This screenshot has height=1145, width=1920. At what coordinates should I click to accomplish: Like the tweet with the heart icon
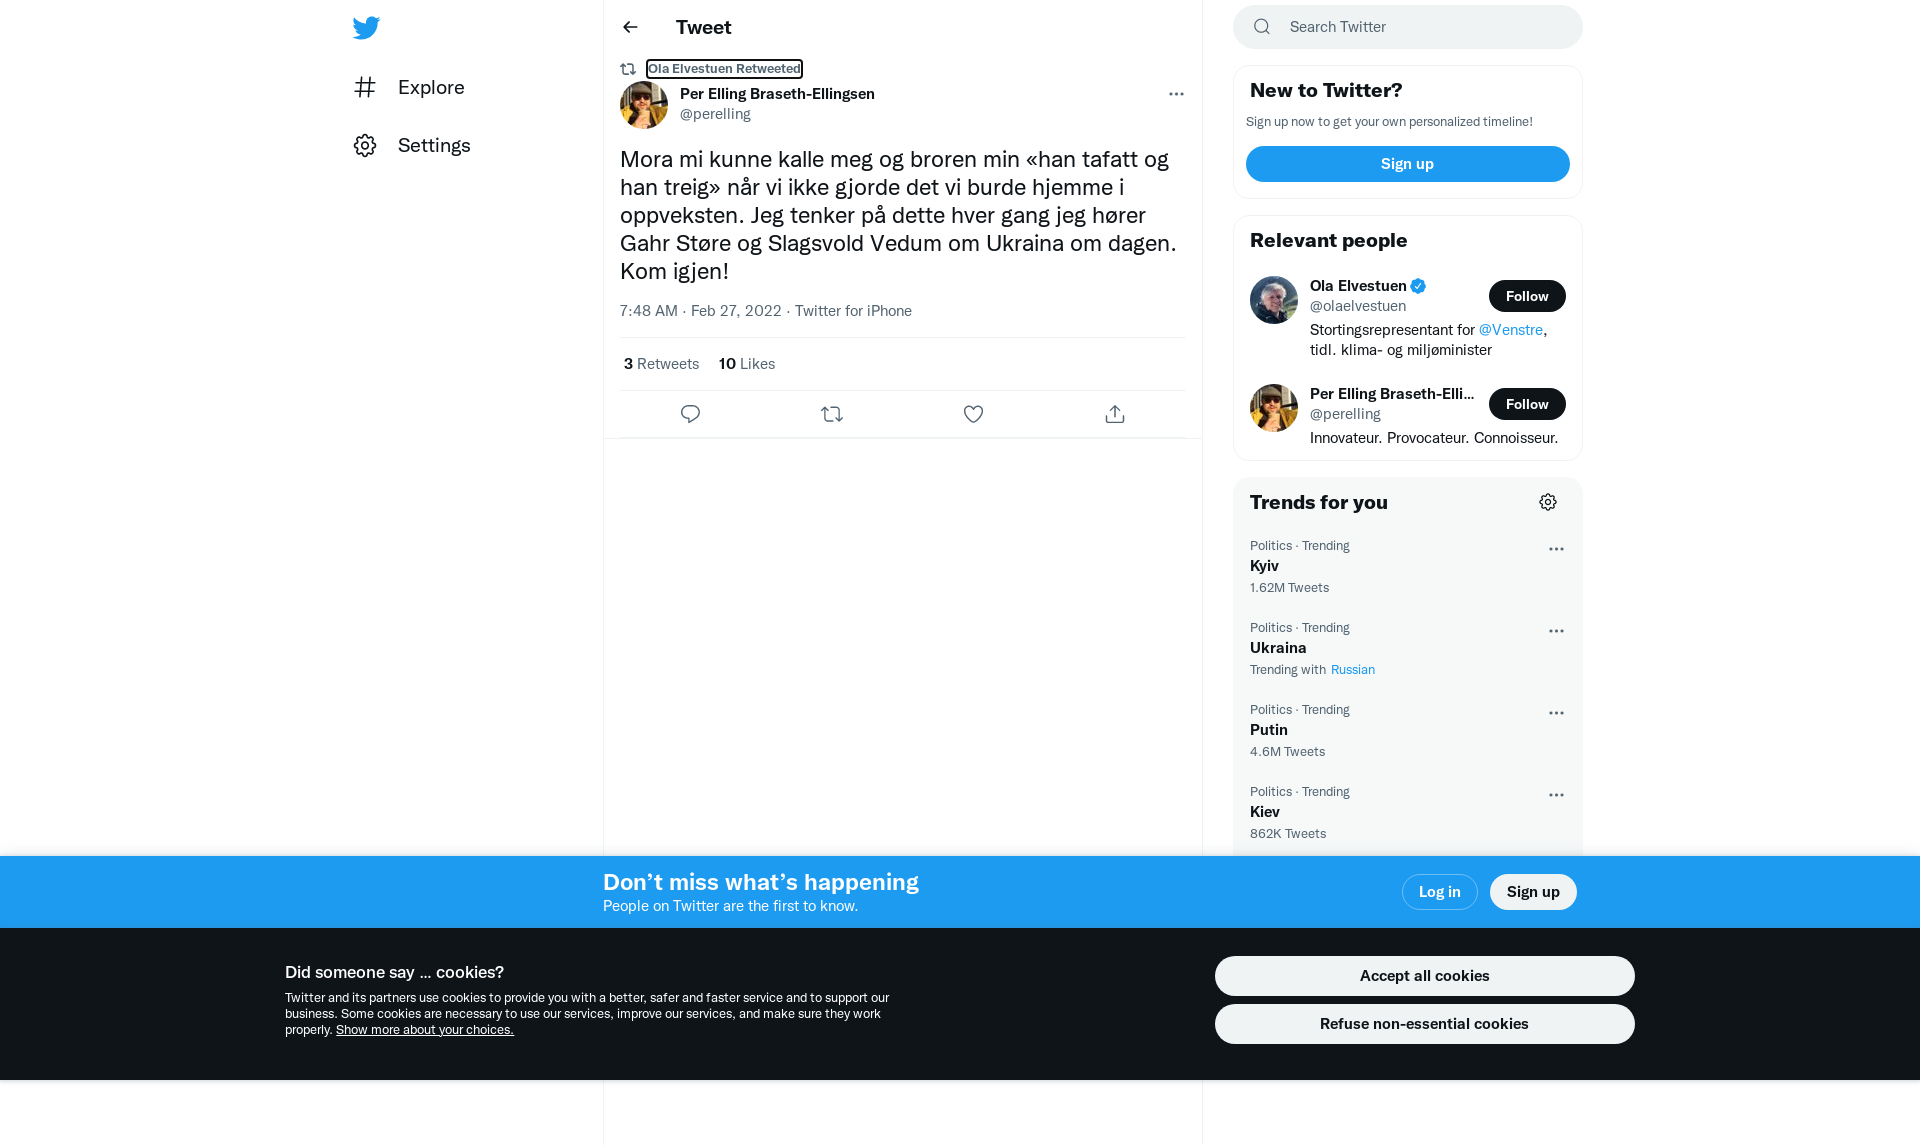pos(973,414)
